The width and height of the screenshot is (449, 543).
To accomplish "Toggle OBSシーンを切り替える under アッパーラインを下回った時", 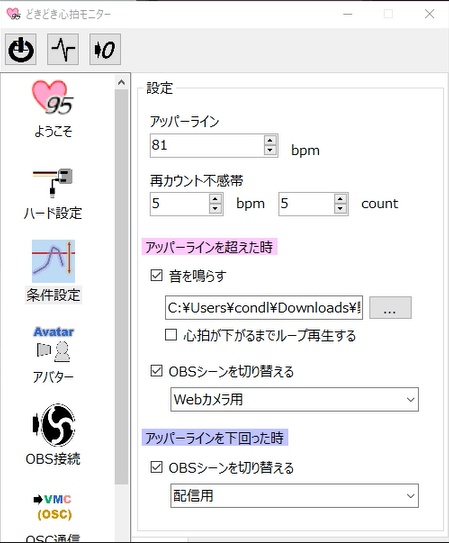I will click(x=156, y=467).
